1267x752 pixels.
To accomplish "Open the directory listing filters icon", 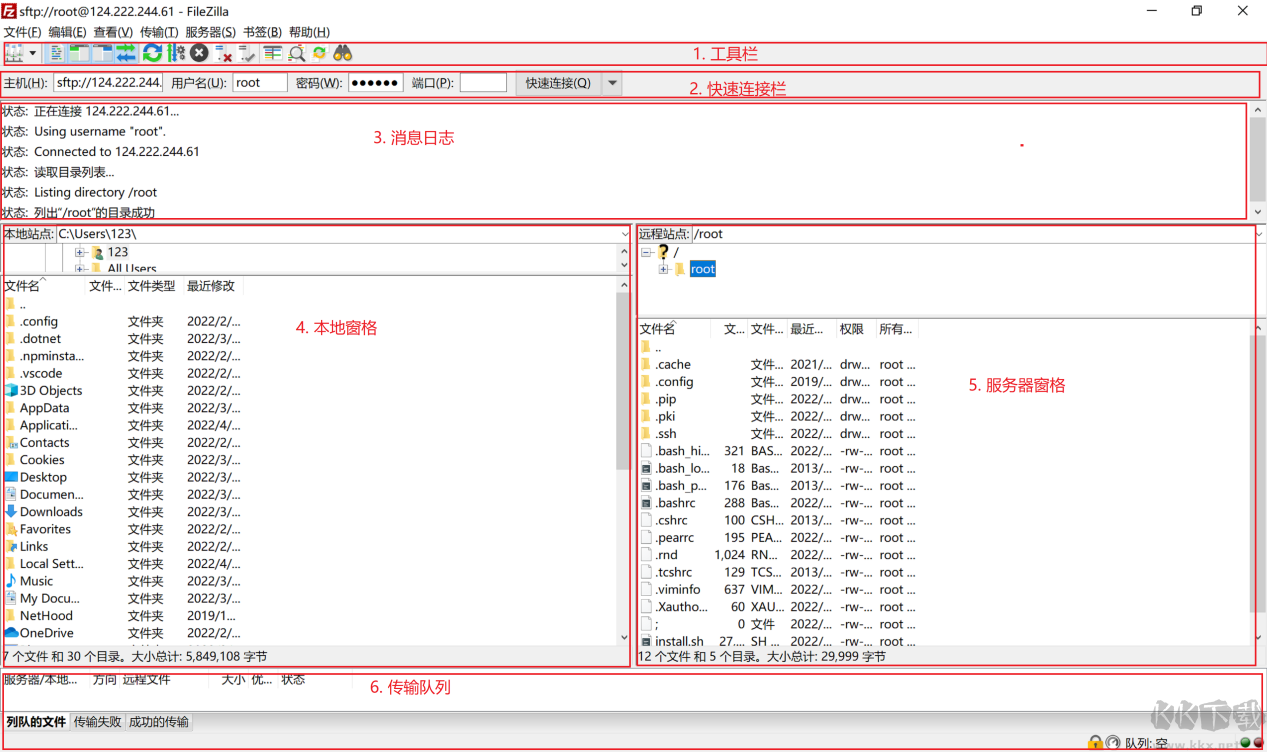I will coord(272,53).
